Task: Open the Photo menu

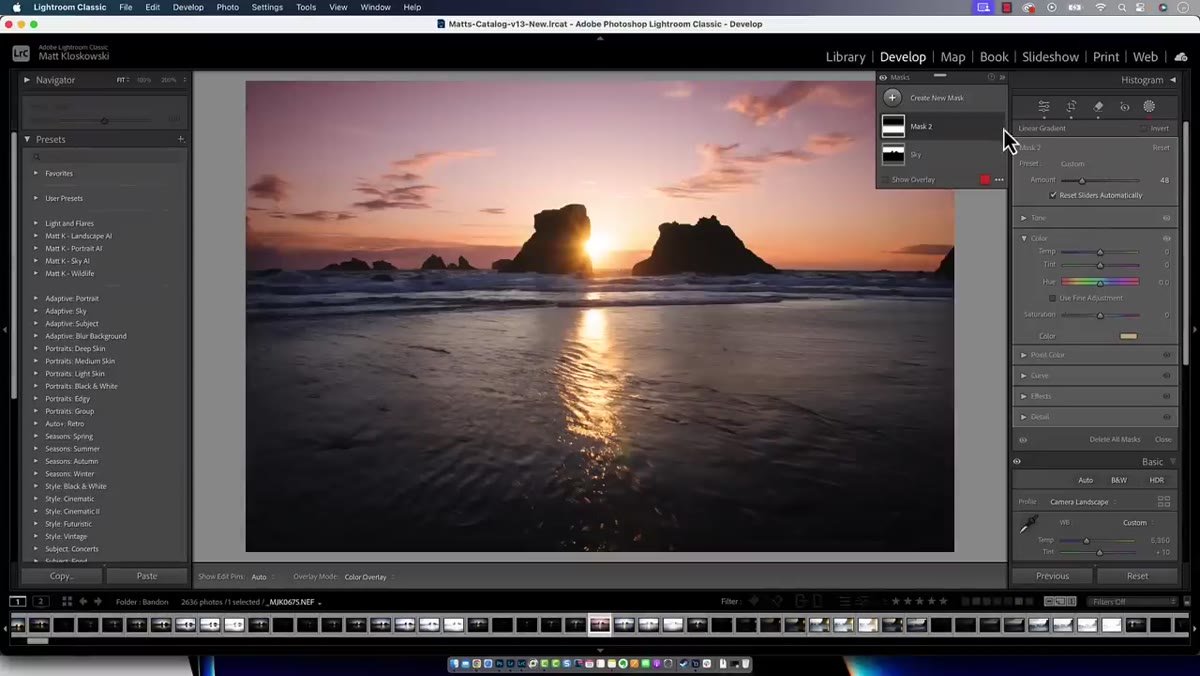Action: coord(228,7)
